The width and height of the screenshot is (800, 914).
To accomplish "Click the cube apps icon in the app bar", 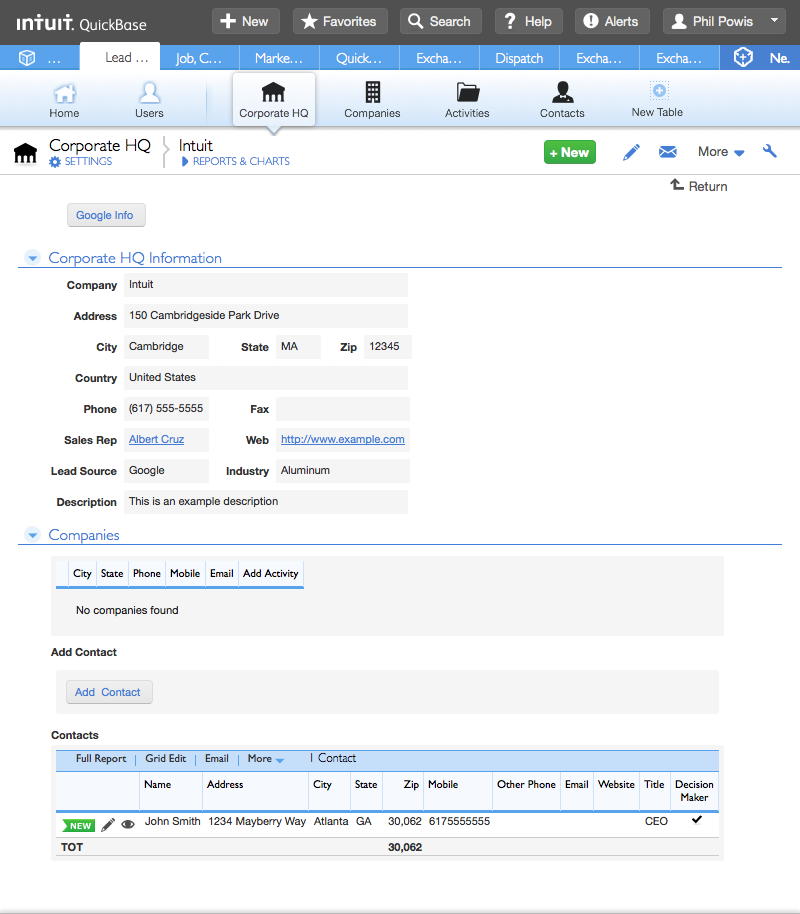I will (x=27, y=58).
